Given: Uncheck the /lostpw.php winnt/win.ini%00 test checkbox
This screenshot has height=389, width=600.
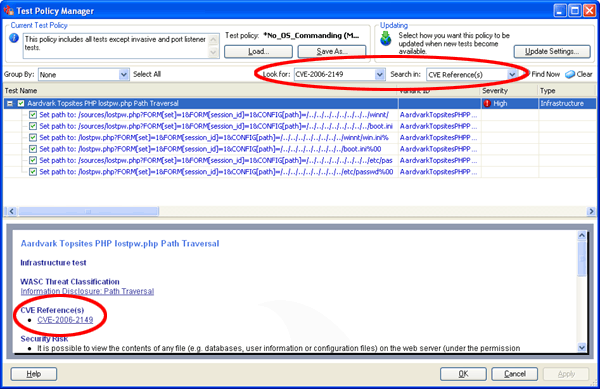Looking at the screenshot, I should pos(33,138).
